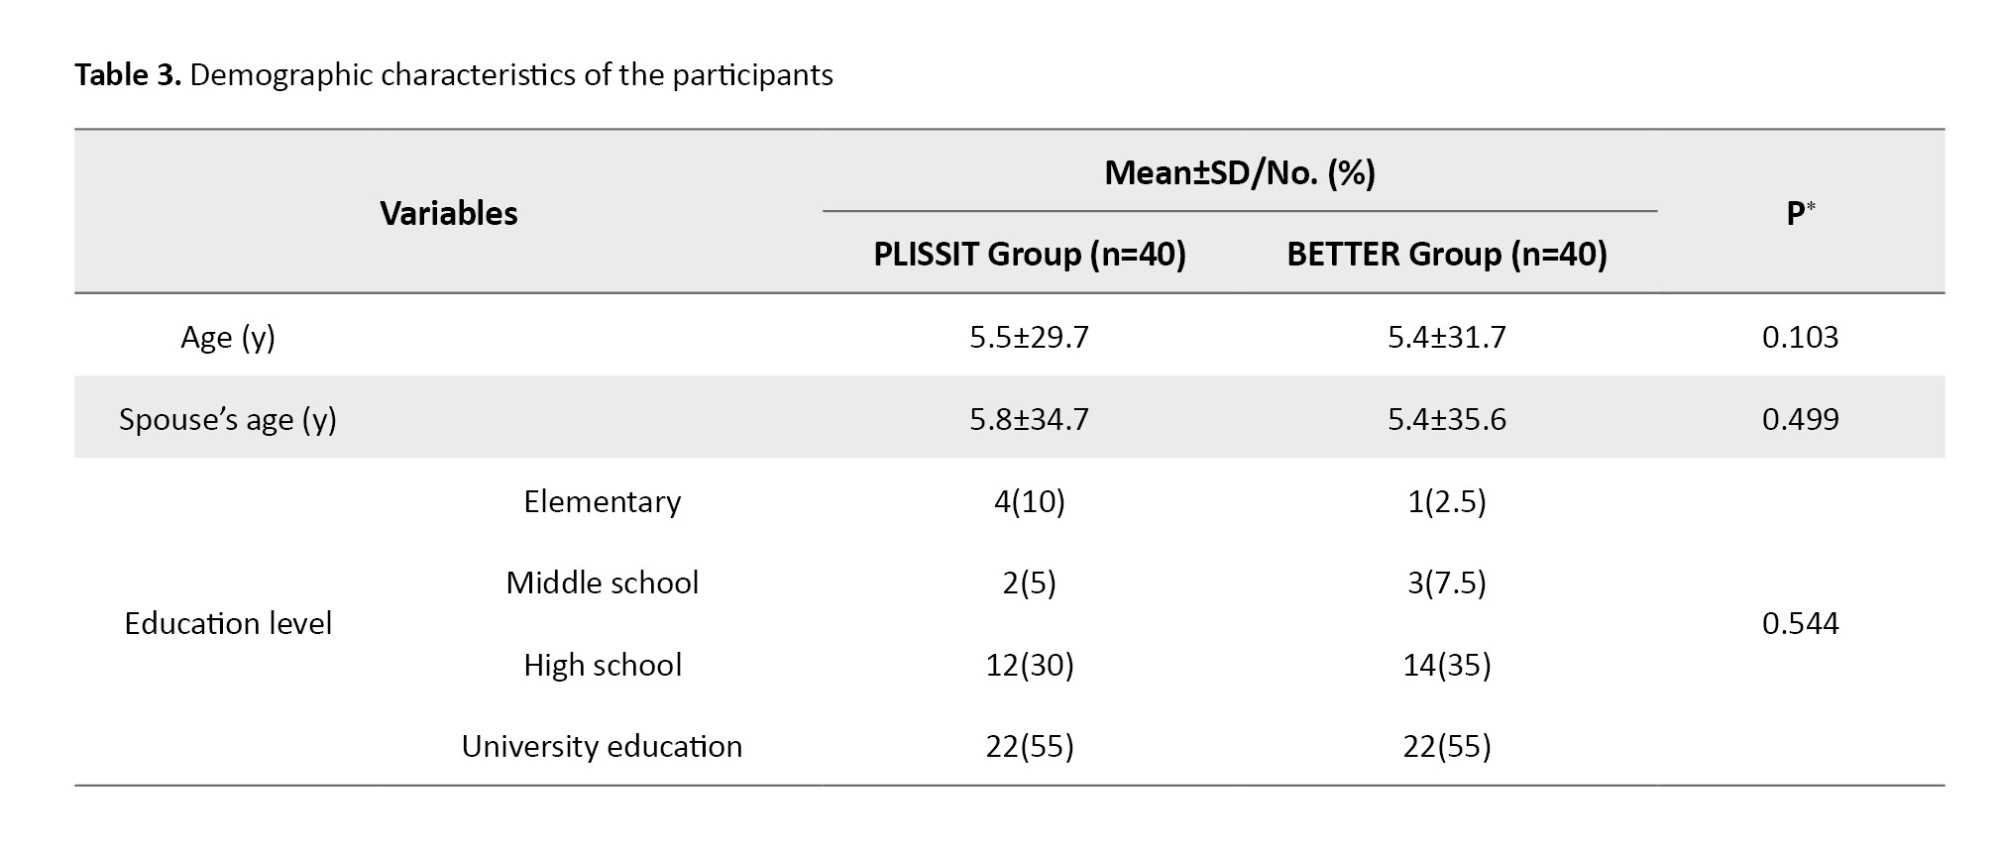Viewport: 2000px width, 847px height.
Task: Click the Table 3 caption title
Action: click(453, 75)
